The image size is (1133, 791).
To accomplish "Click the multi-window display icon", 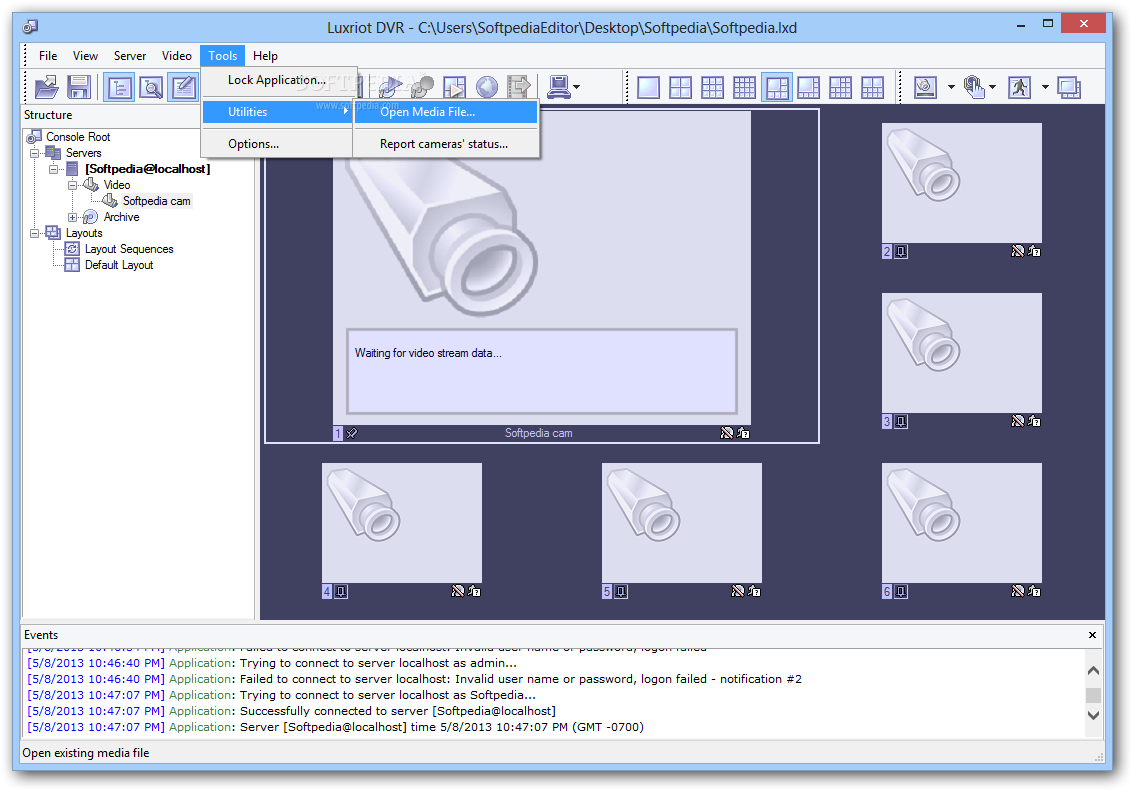I will point(1069,87).
